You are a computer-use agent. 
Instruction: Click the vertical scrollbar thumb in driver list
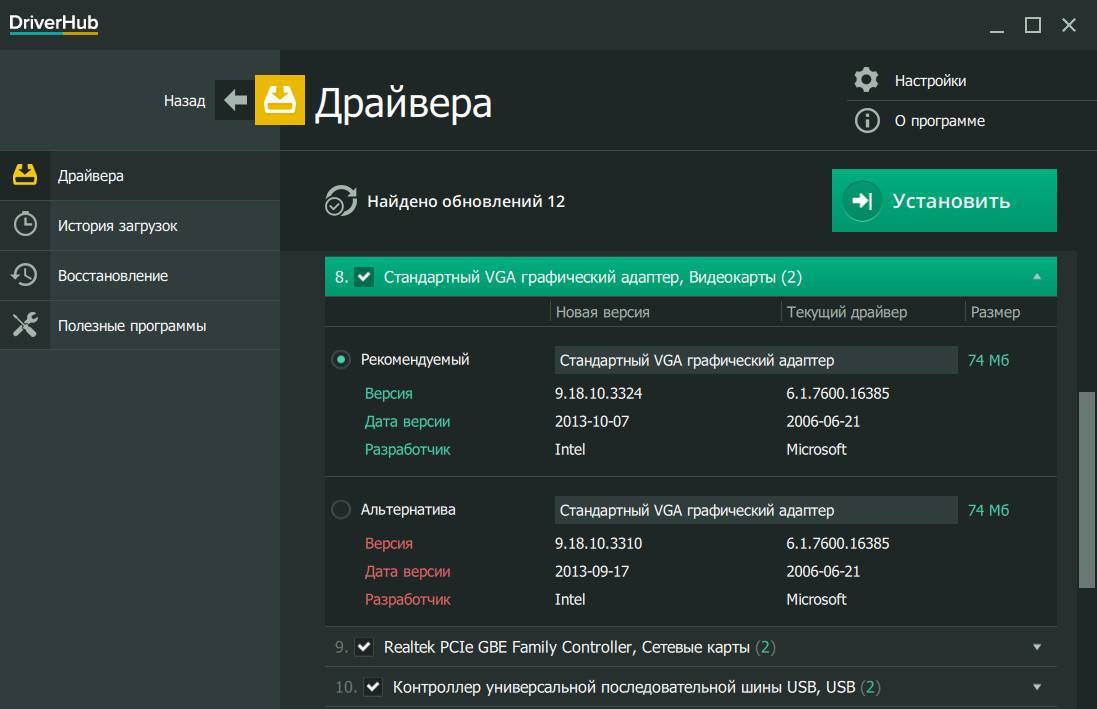(1086, 490)
